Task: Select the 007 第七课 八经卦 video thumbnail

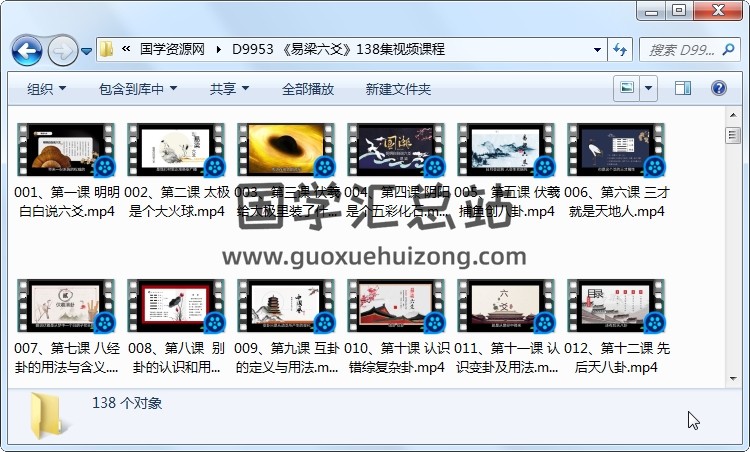Action: 66,306
